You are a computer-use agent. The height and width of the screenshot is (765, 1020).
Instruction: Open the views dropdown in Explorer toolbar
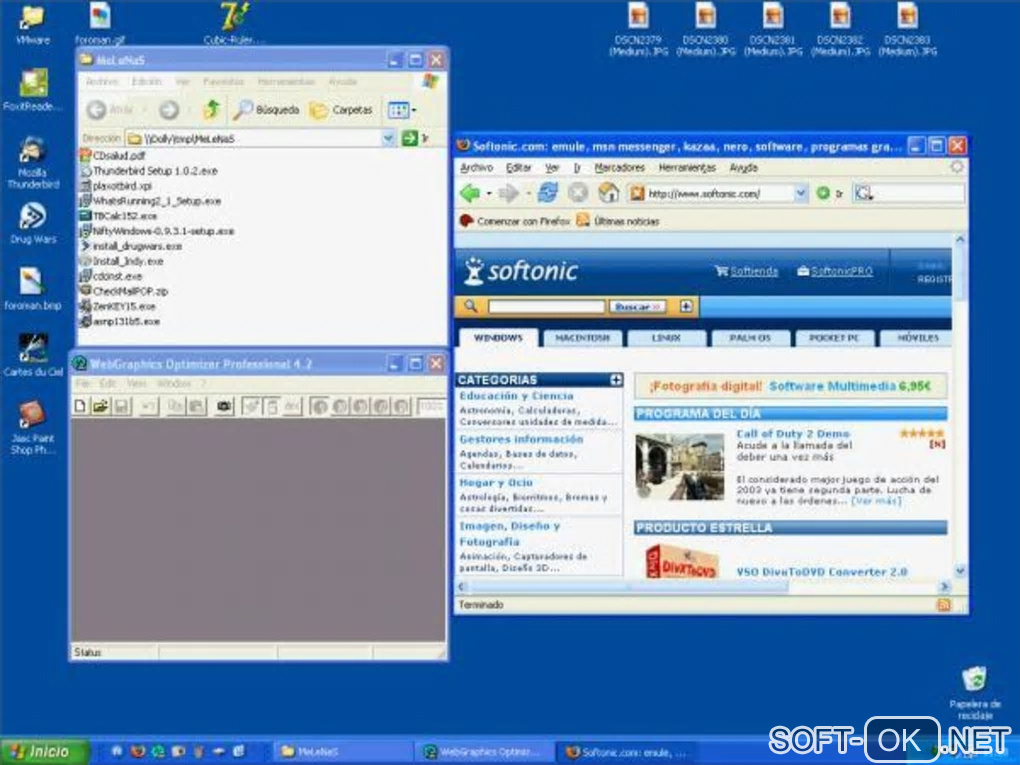point(402,110)
